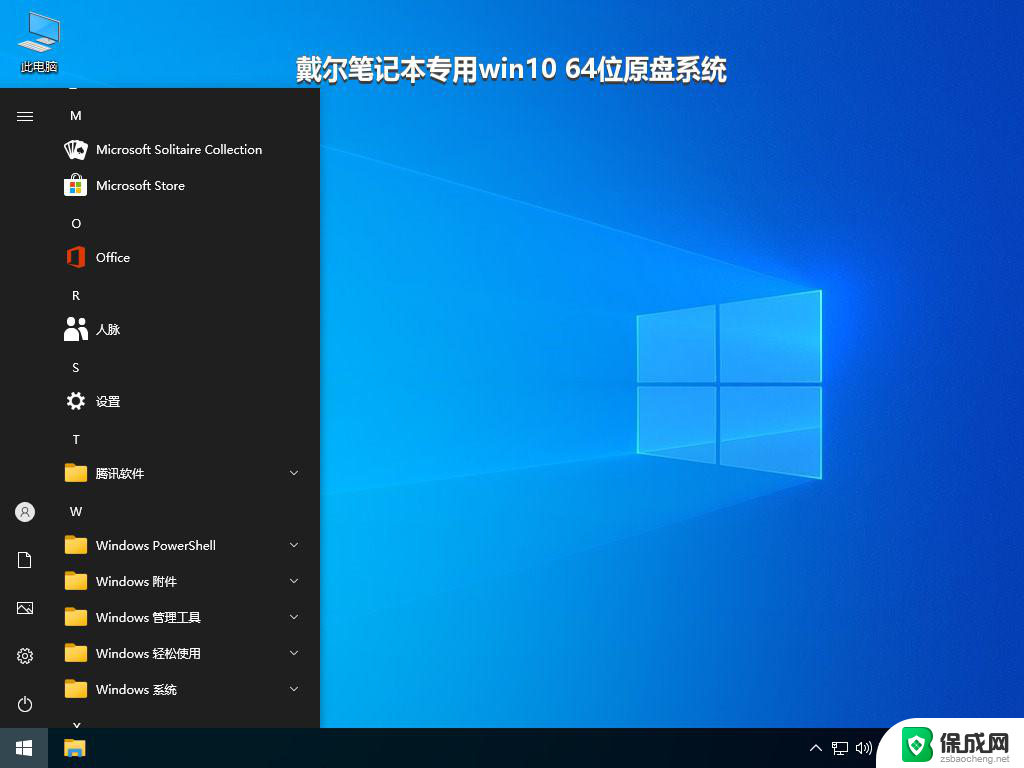
Task: Click the Power button icon
Action: pyautogui.click(x=25, y=704)
